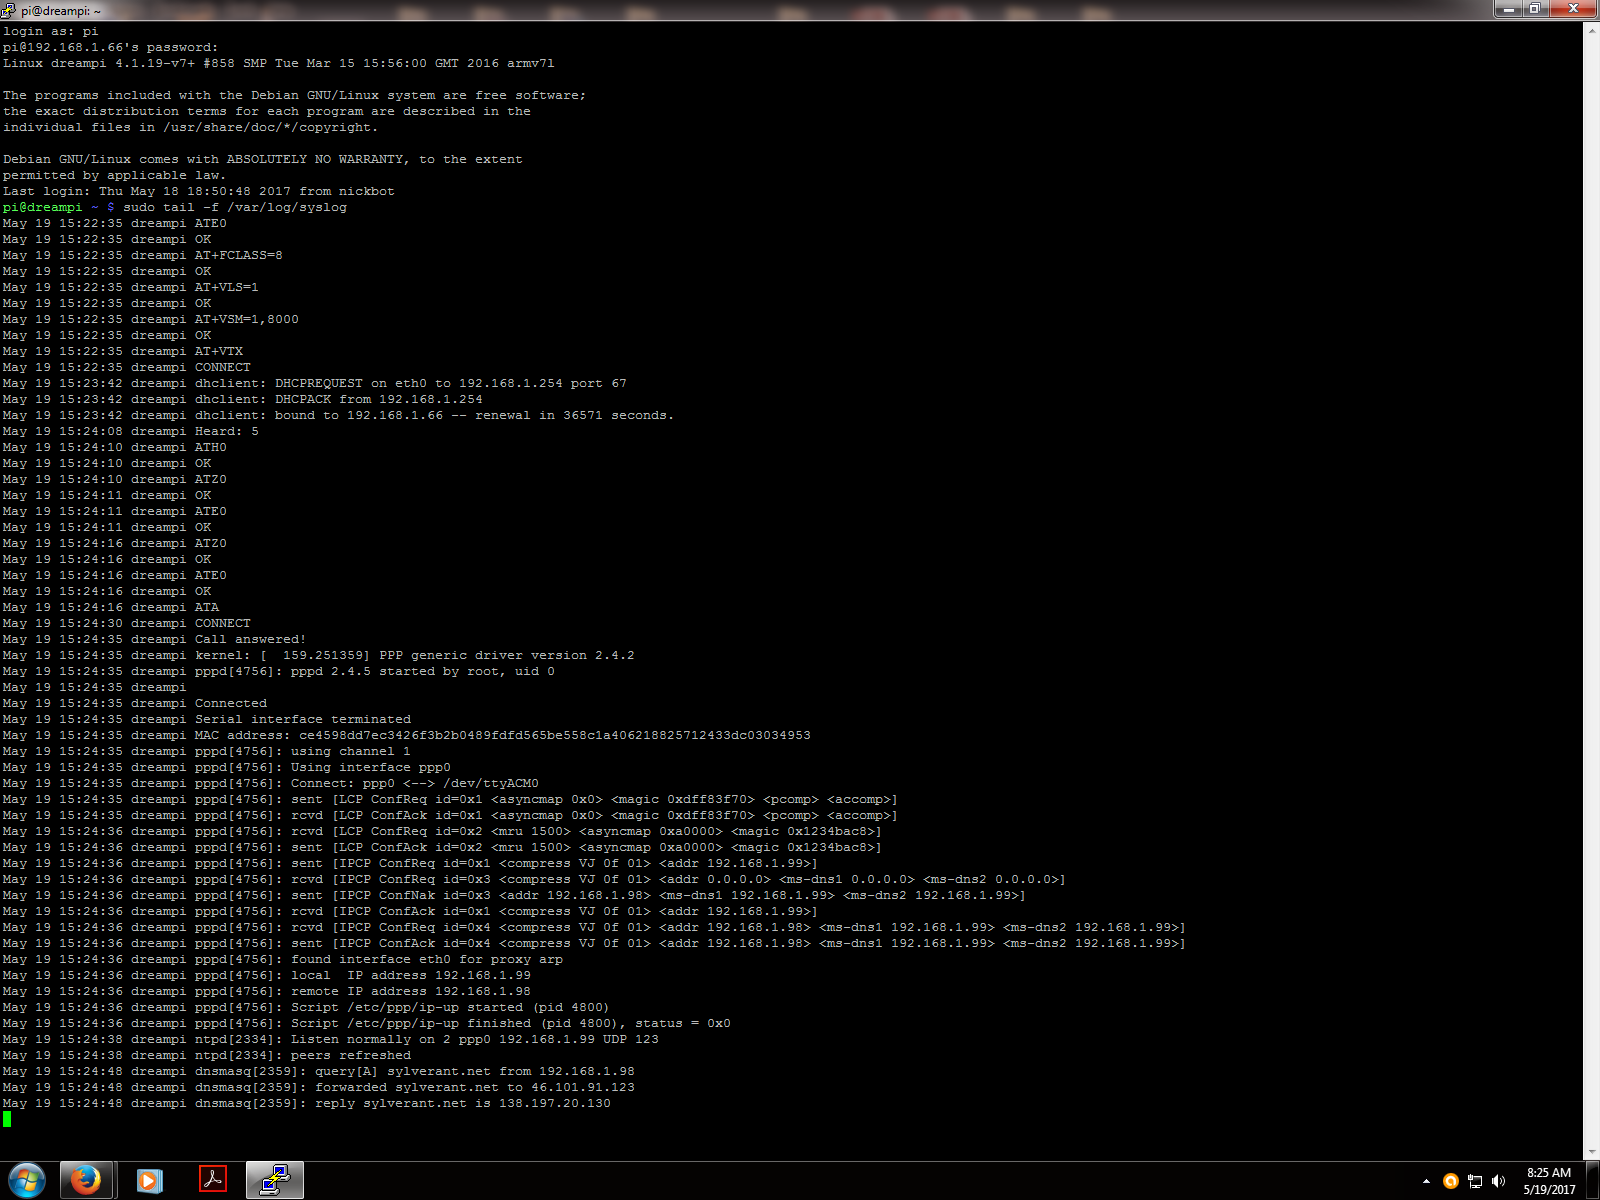
Task: Maximize or restore the PuTTY window
Action: (x=1534, y=9)
